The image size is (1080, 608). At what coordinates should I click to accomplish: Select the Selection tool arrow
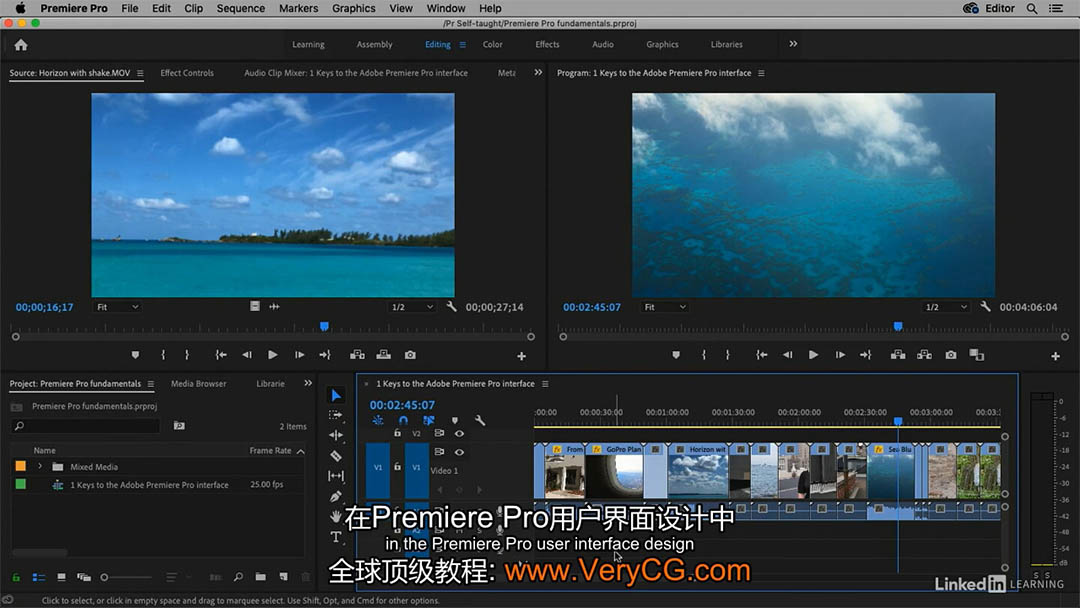336,395
